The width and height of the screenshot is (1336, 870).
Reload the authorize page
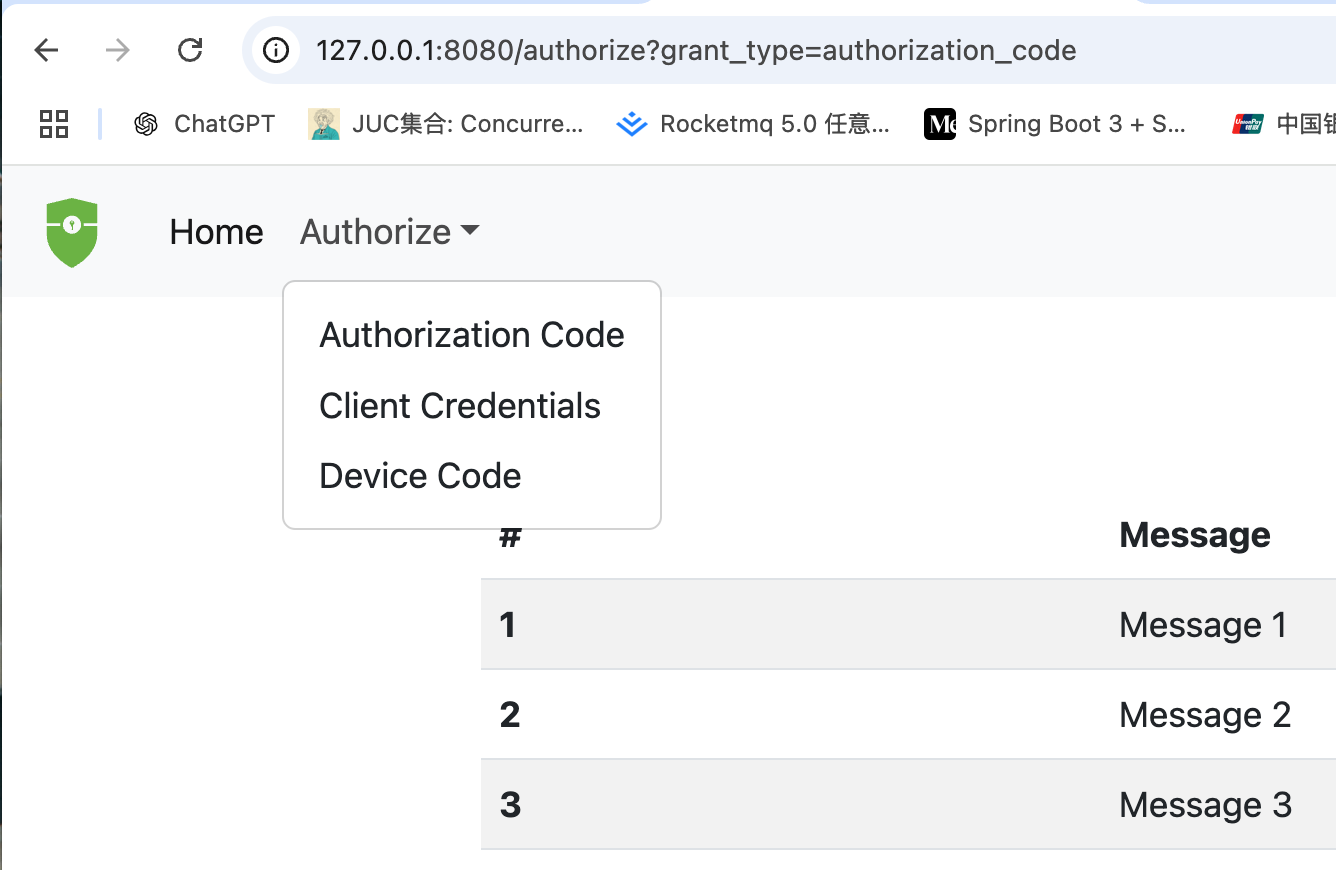pos(190,50)
